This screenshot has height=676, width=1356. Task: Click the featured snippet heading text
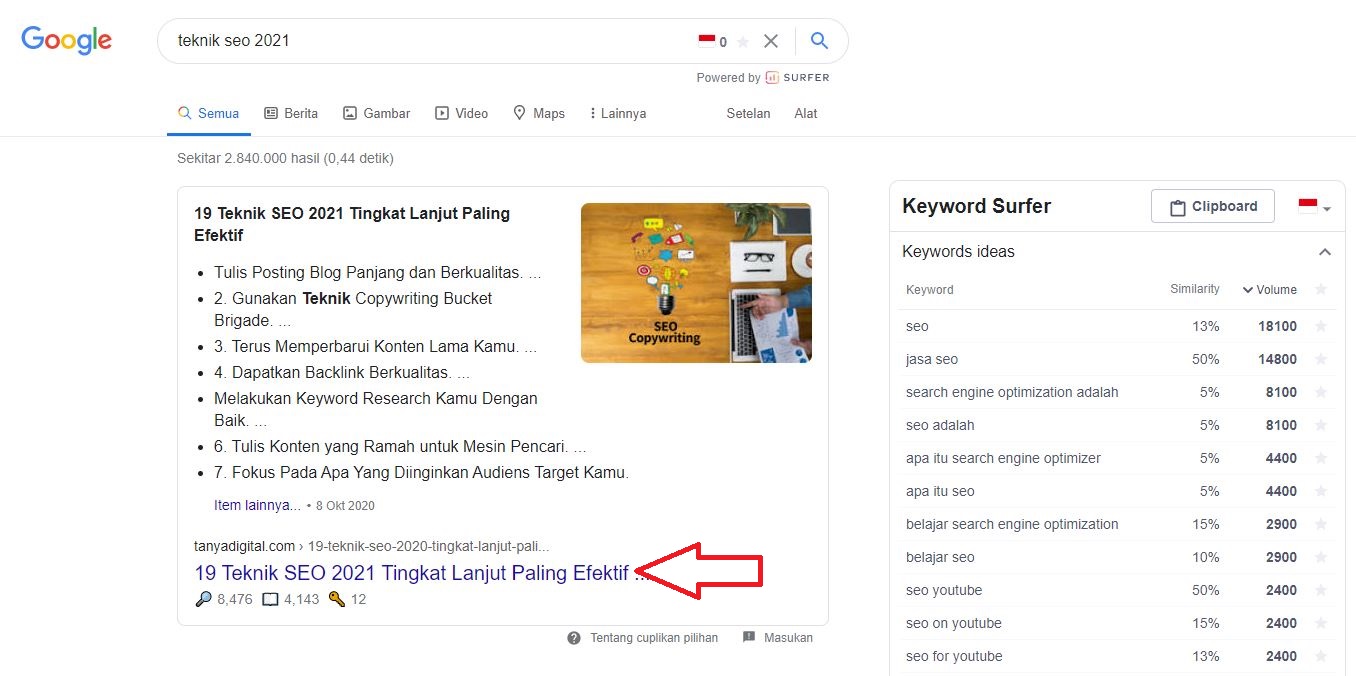pos(352,224)
